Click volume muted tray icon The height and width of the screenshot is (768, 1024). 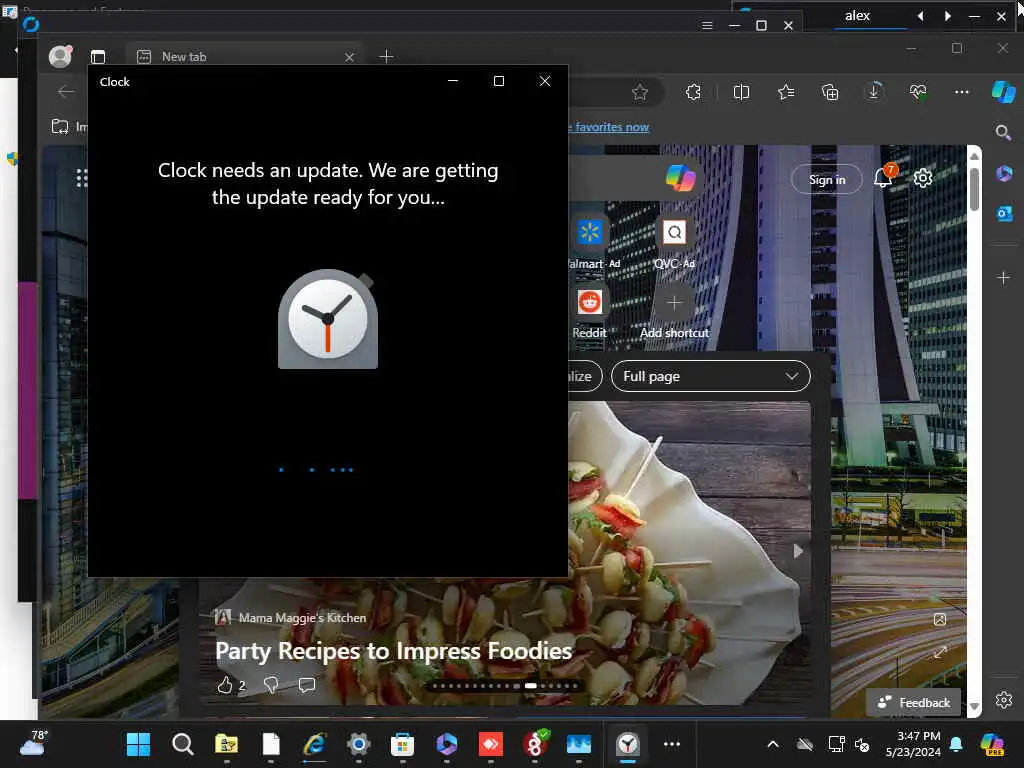862,744
